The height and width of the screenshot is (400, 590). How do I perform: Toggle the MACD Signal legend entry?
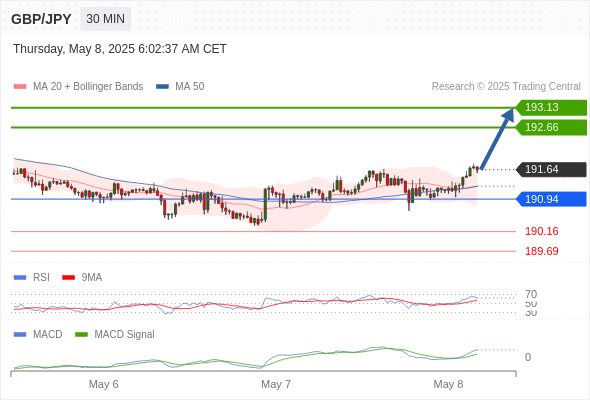point(115,334)
